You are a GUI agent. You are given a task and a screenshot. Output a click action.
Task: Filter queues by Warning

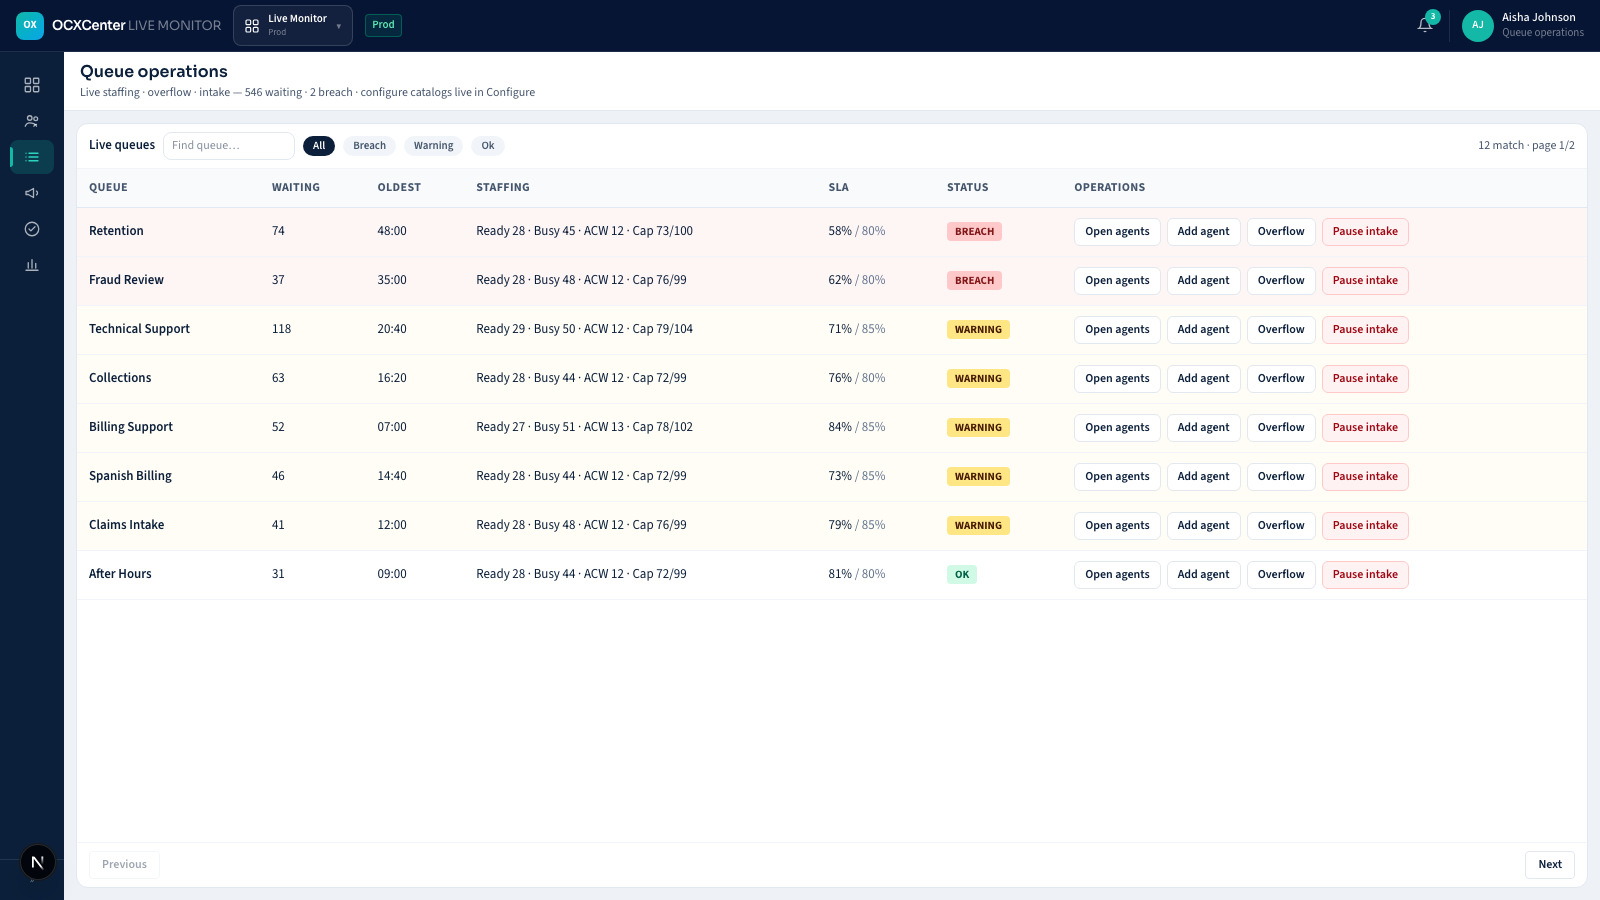pos(433,146)
